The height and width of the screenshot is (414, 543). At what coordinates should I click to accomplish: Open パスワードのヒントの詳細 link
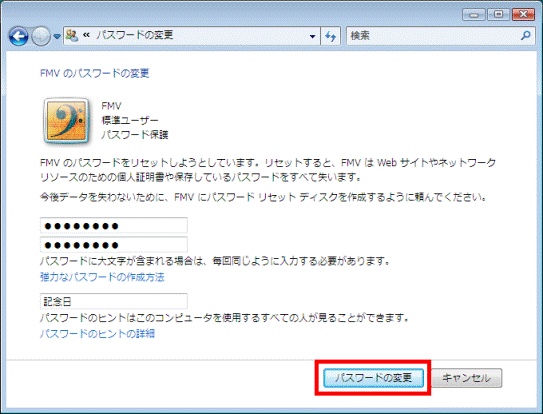tap(97, 334)
